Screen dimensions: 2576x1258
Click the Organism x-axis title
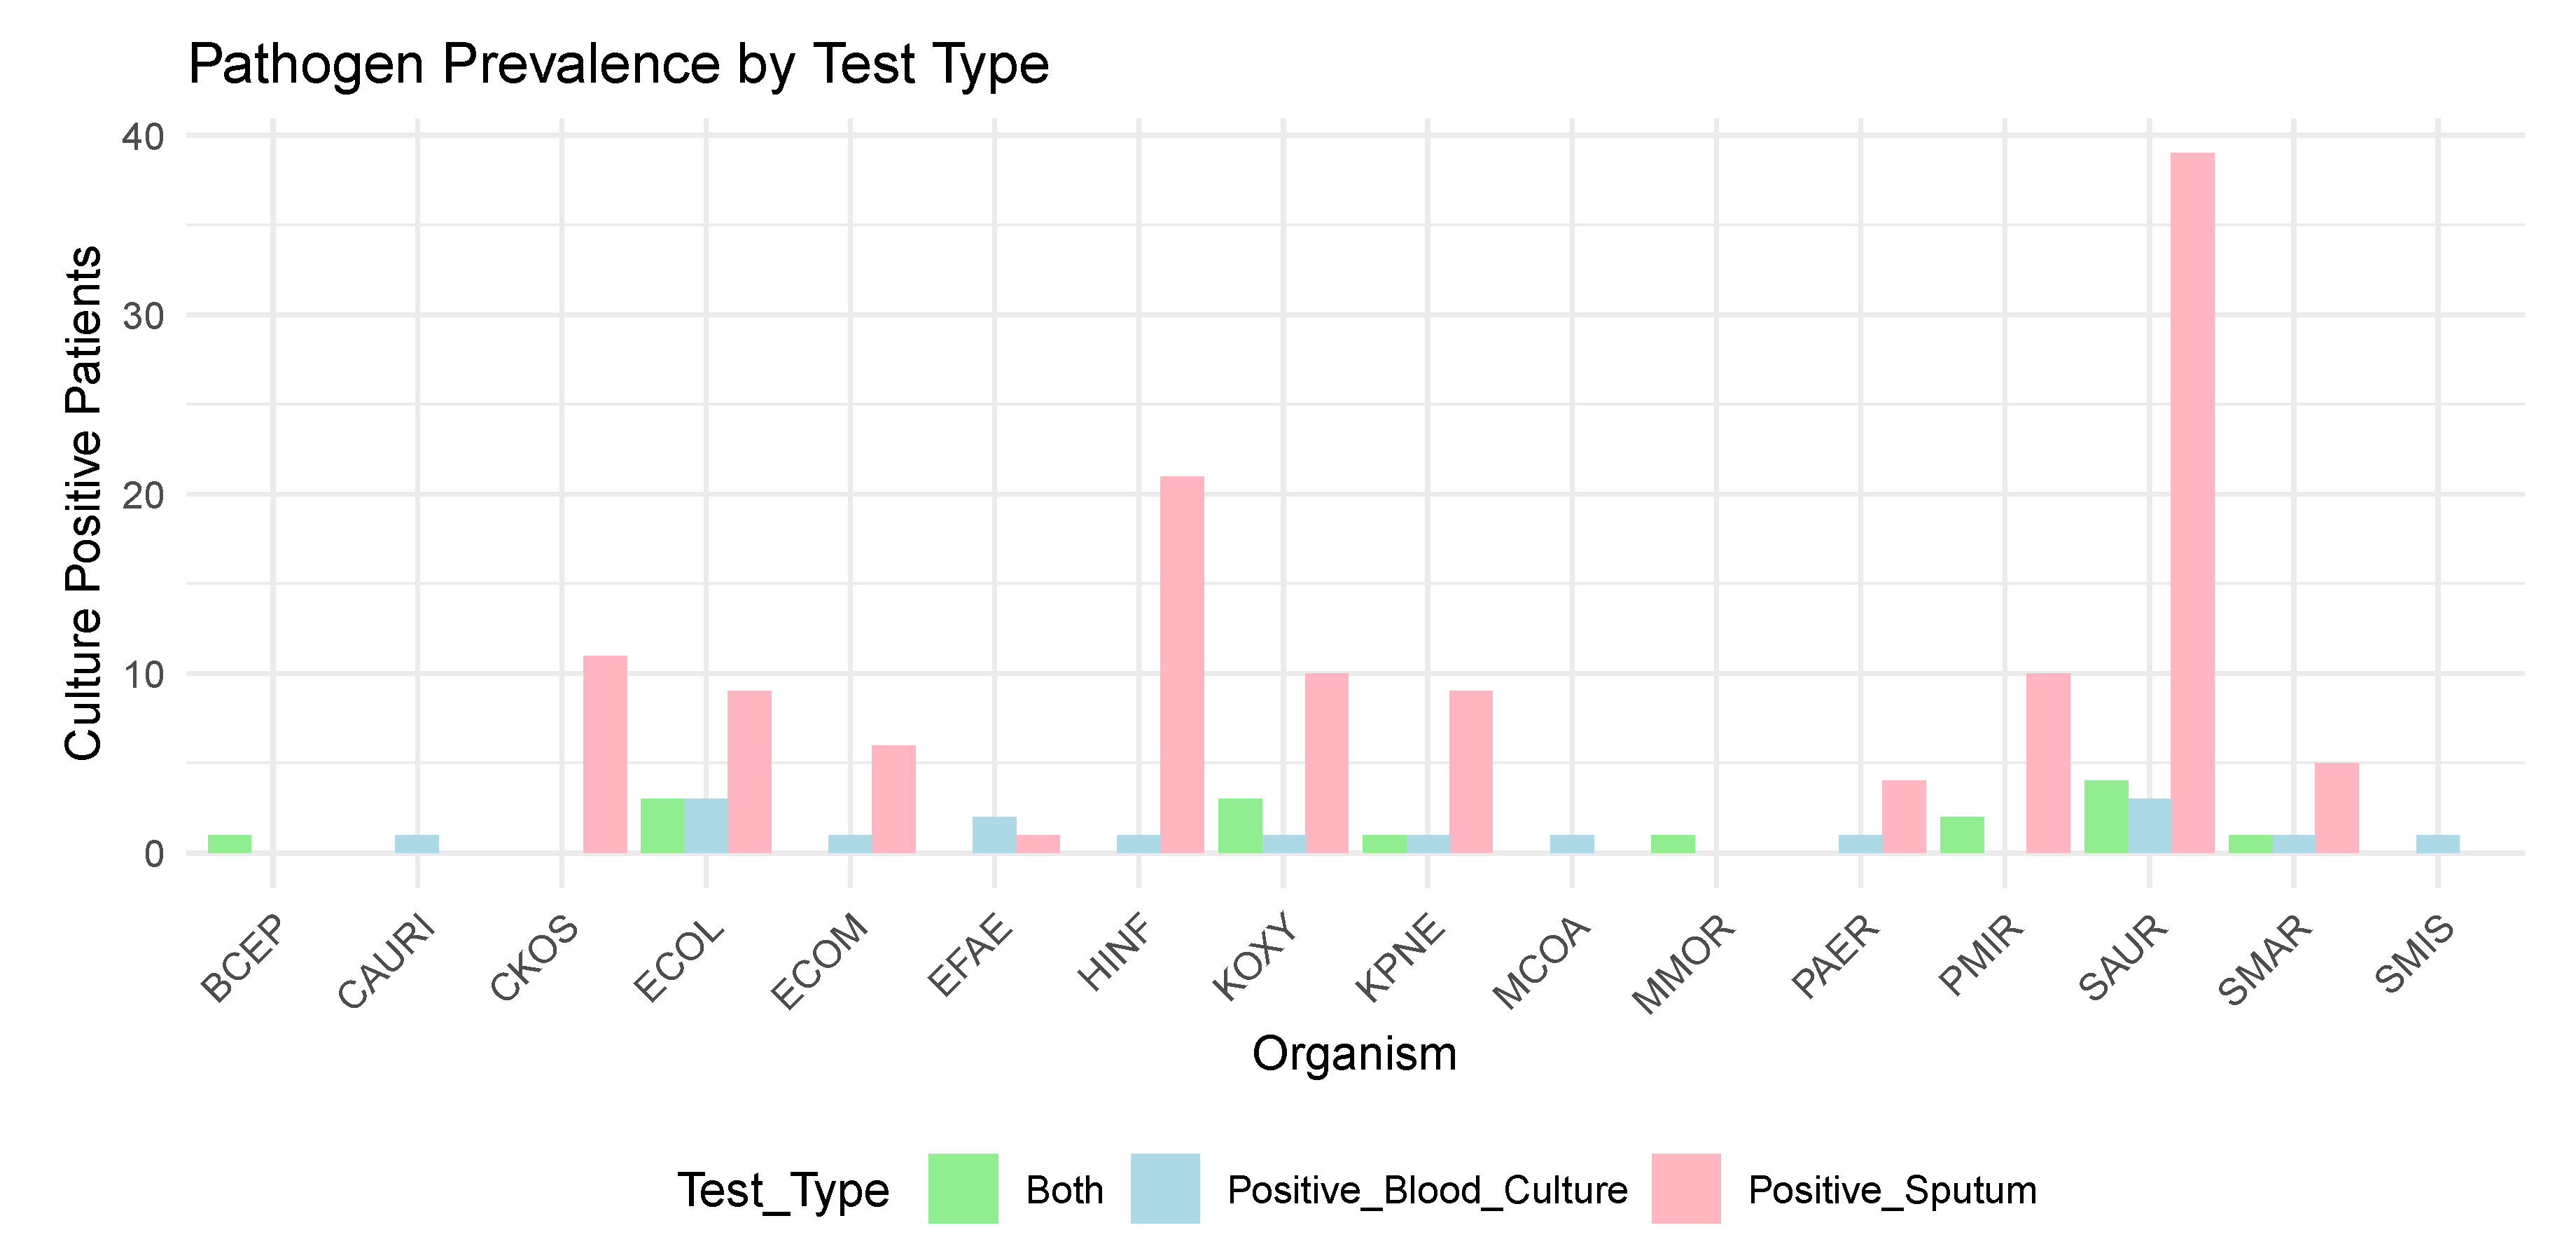[x=1354, y=1054]
